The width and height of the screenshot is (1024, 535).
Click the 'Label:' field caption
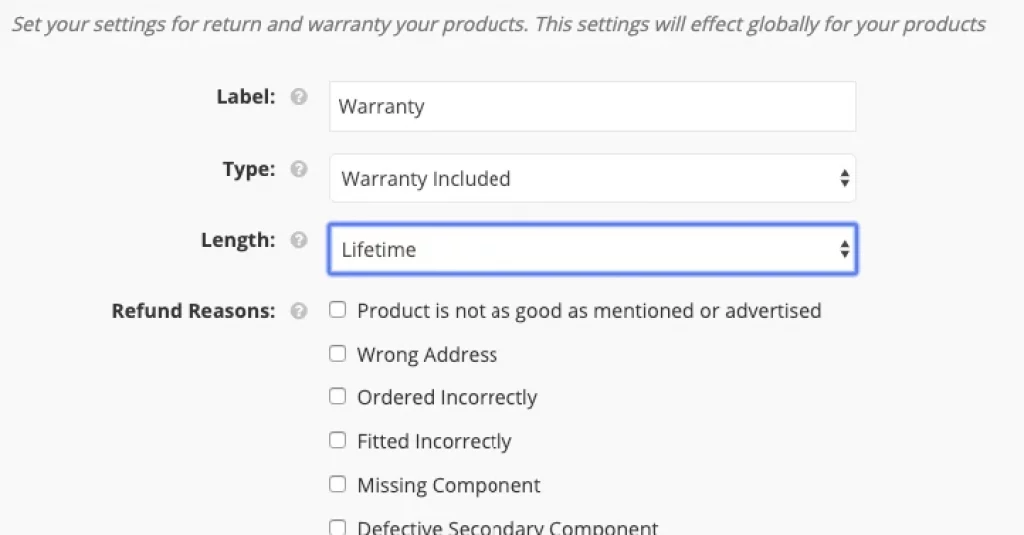tap(246, 97)
